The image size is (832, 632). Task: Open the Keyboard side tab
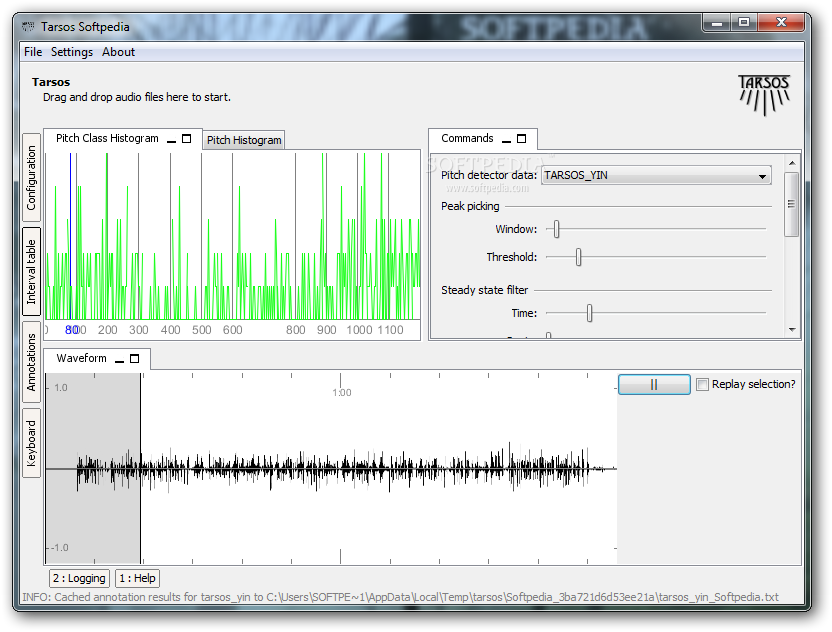tap(31, 443)
